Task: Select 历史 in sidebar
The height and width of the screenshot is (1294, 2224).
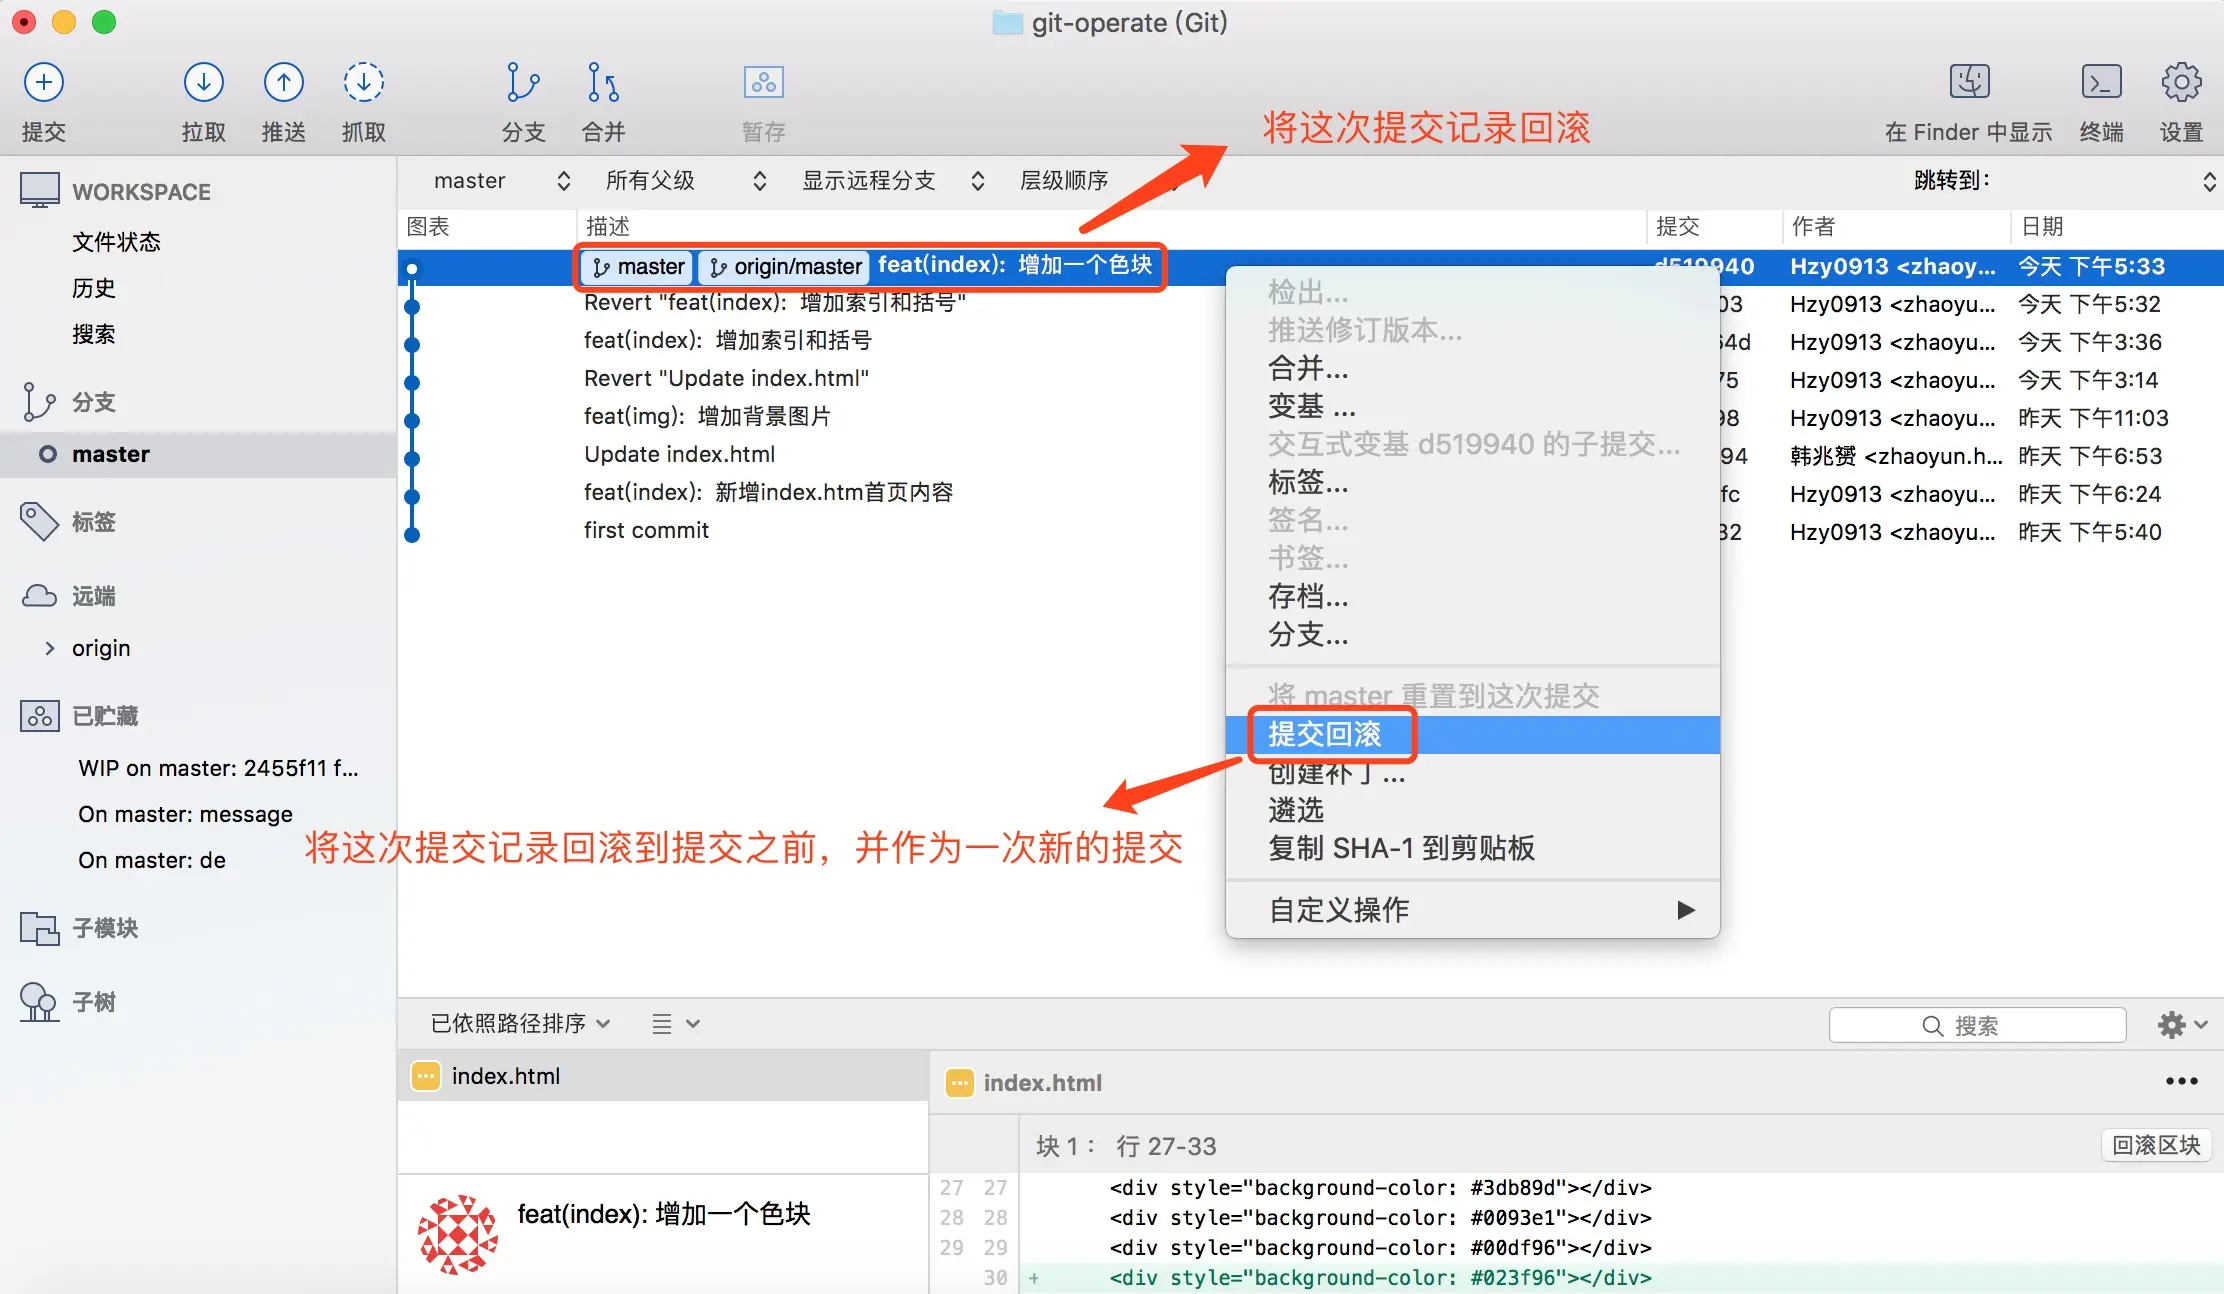Action: coord(94,288)
